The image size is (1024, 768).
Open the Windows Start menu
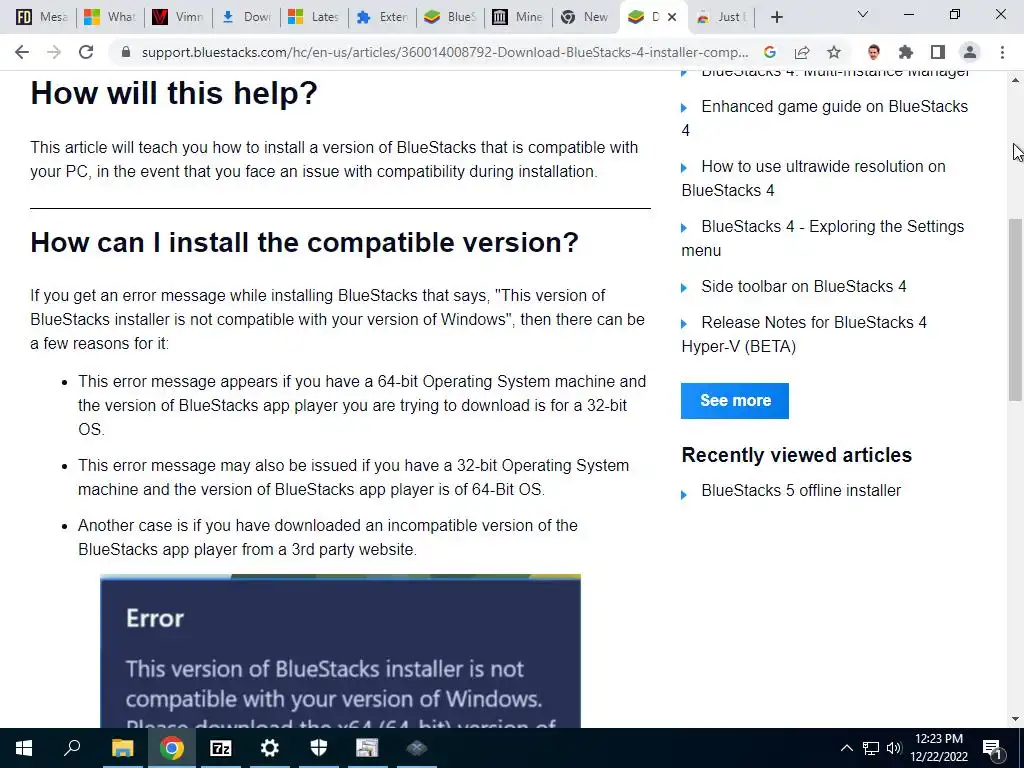click(x=24, y=748)
